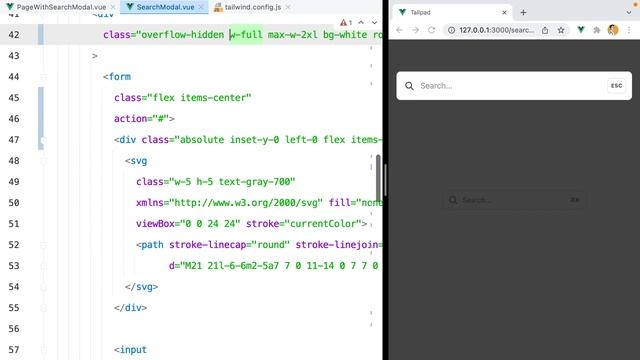Viewport: 640px width, 360px height.
Task: Click line number 50 in the gutter
Action: coord(14,203)
